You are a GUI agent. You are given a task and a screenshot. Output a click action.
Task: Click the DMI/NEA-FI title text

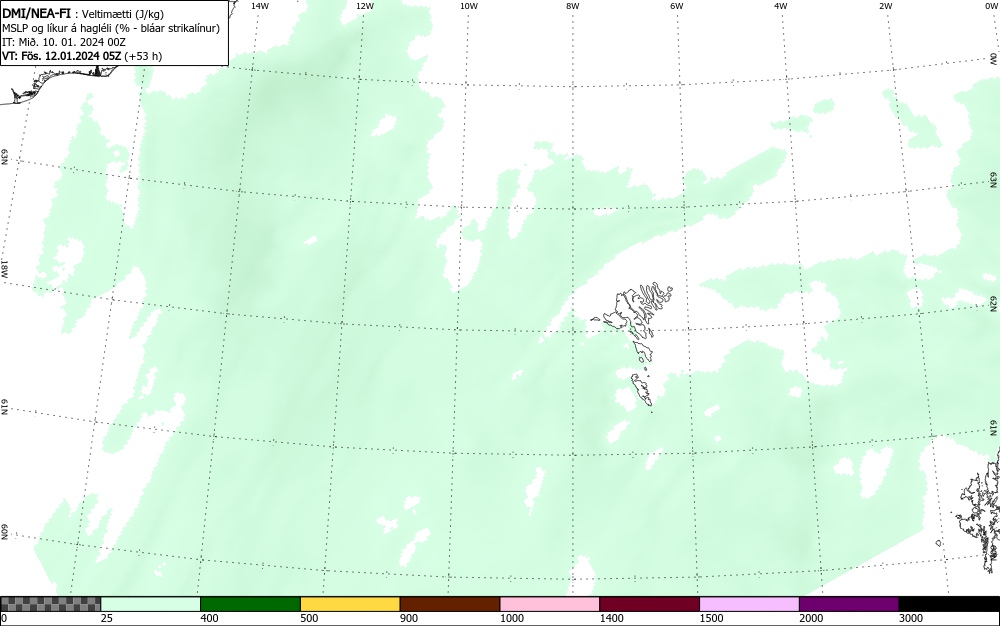pos(36,13)
